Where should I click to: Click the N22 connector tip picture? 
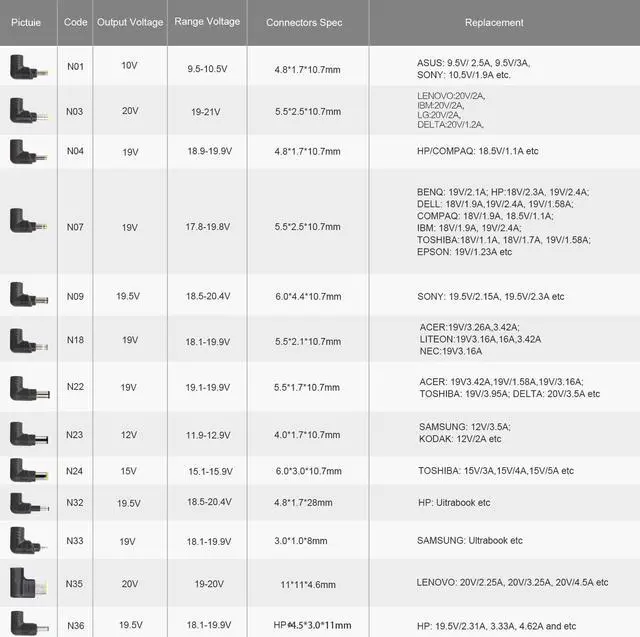(29, 388)
